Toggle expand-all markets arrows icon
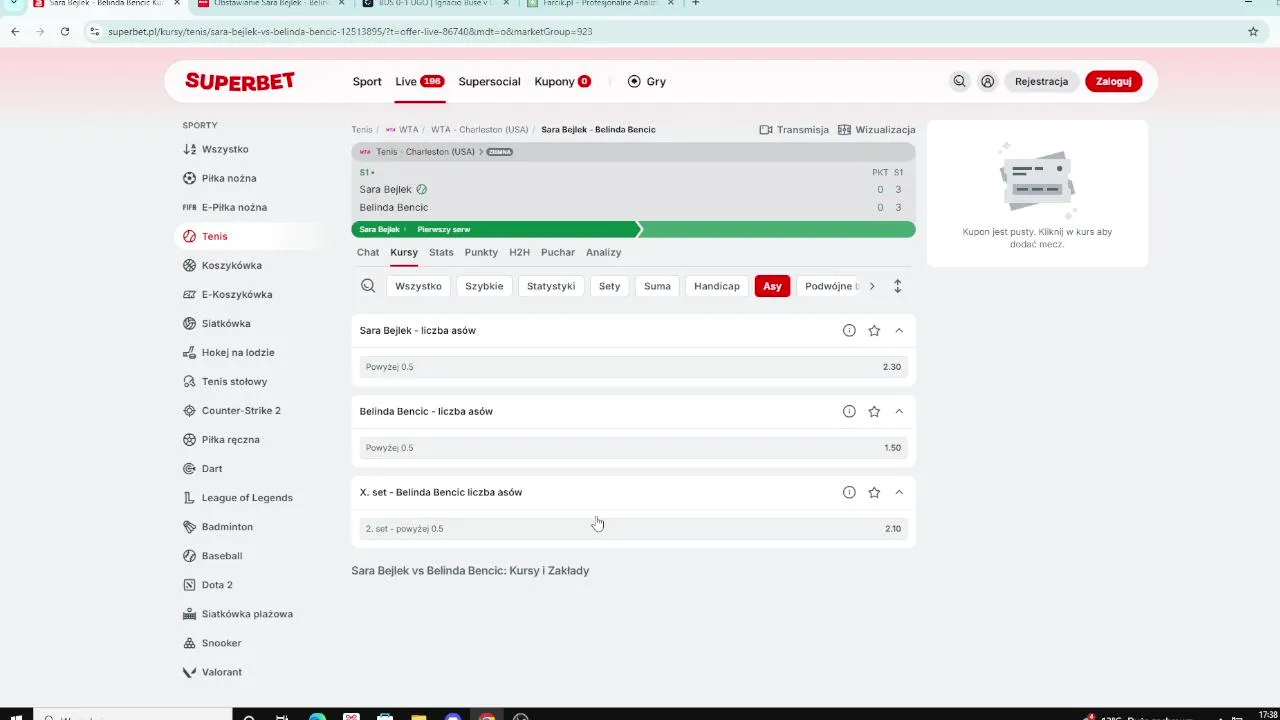Viewport: 1280px width, 720px height. click(x=897, y=286)
